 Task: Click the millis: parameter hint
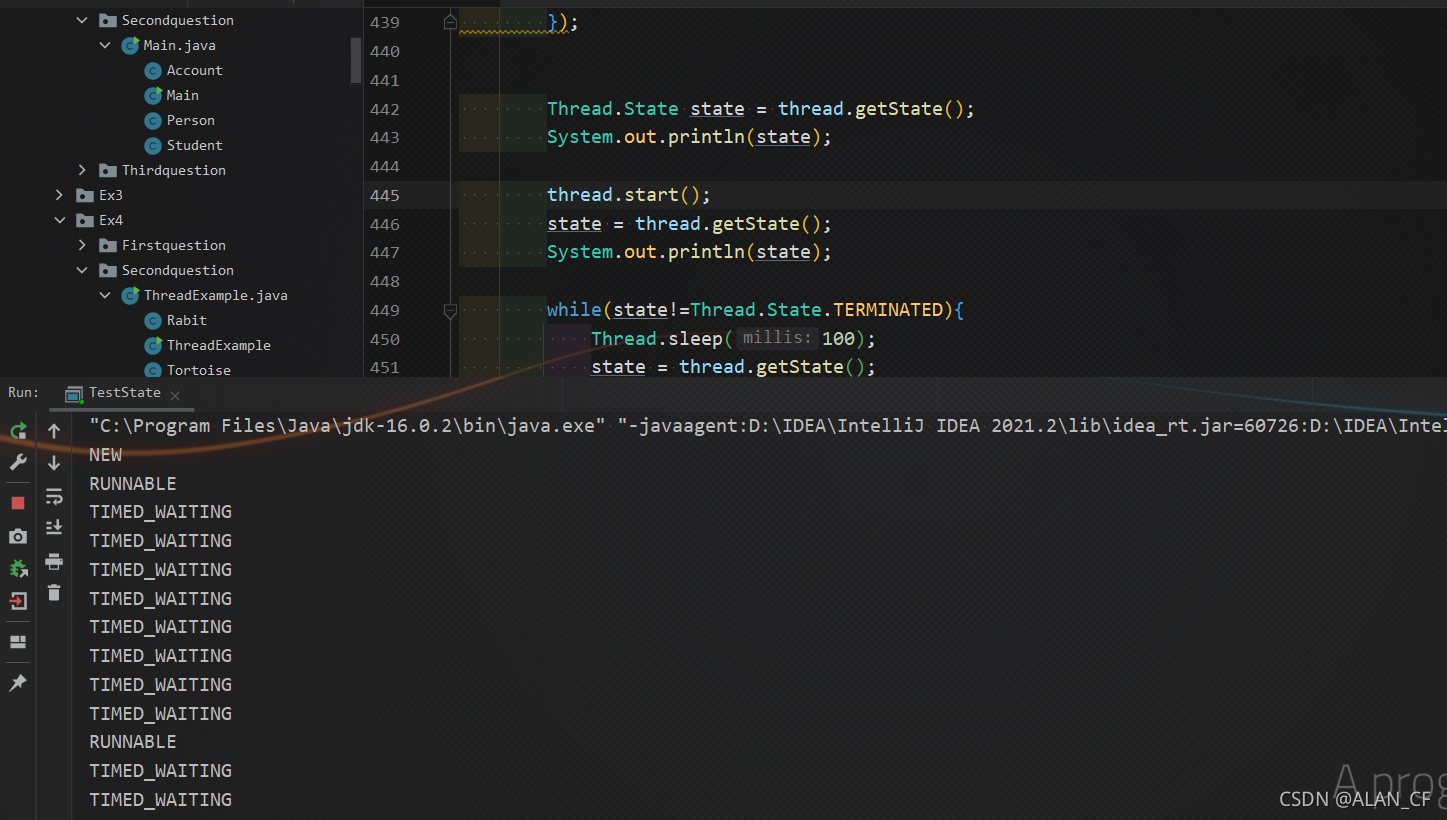tap(778, 338)
